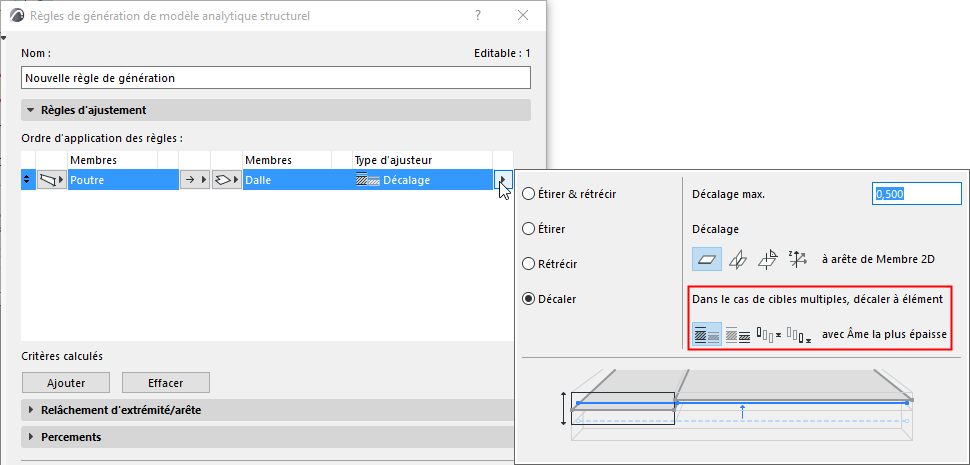Image resolution: width=970 pixels, height=465 pixels.
Task: Click the Poutre cell in the rules table
Action: pyautogui.click(x=123, y=180)
